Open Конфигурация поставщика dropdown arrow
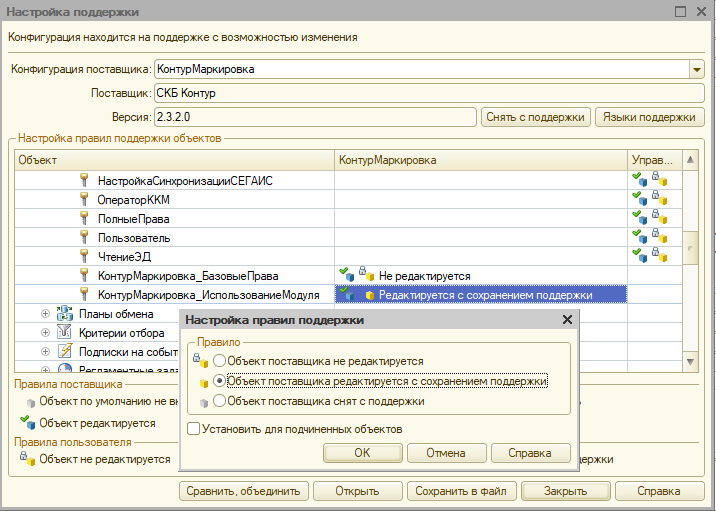This screenshot has width=716, height=511. (x=696, y=69)
